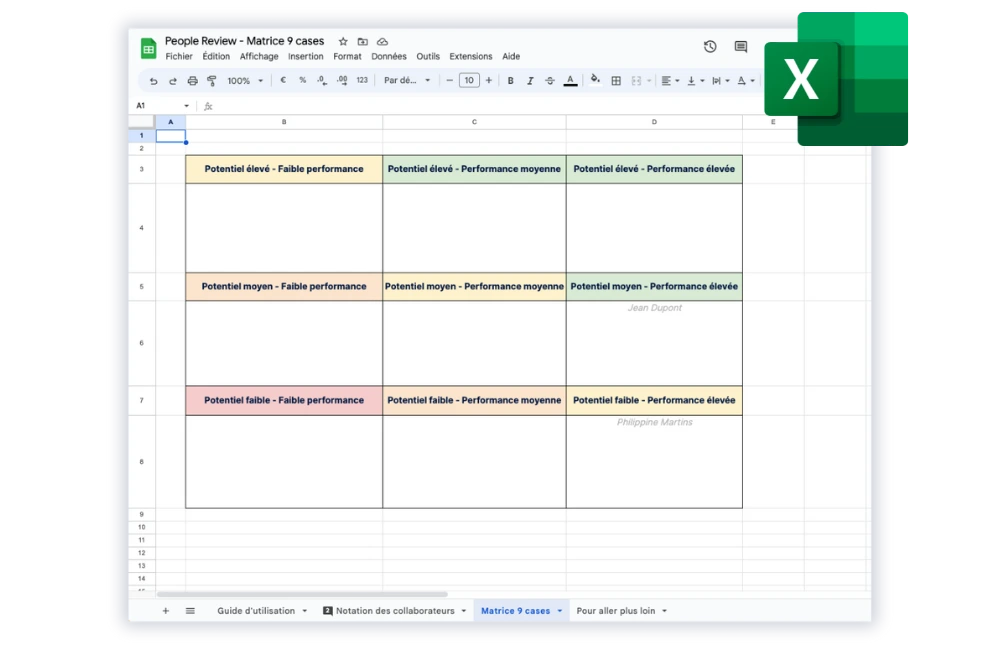Decrease decimal places
1000x650 pixels.
[322, 80]
